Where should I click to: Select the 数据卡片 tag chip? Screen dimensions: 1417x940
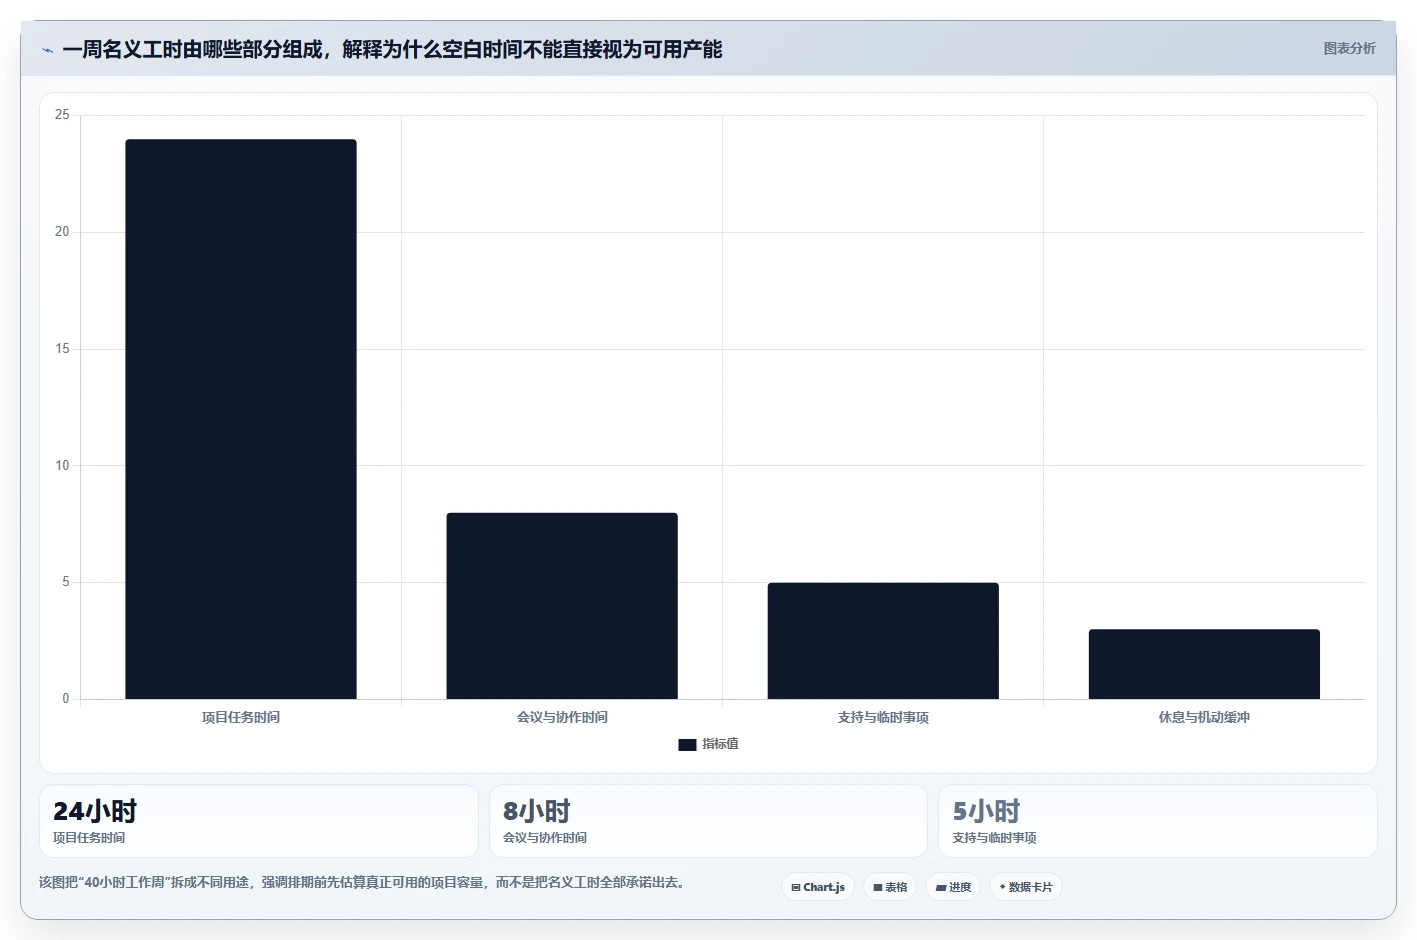click(x=1026, y=887)
